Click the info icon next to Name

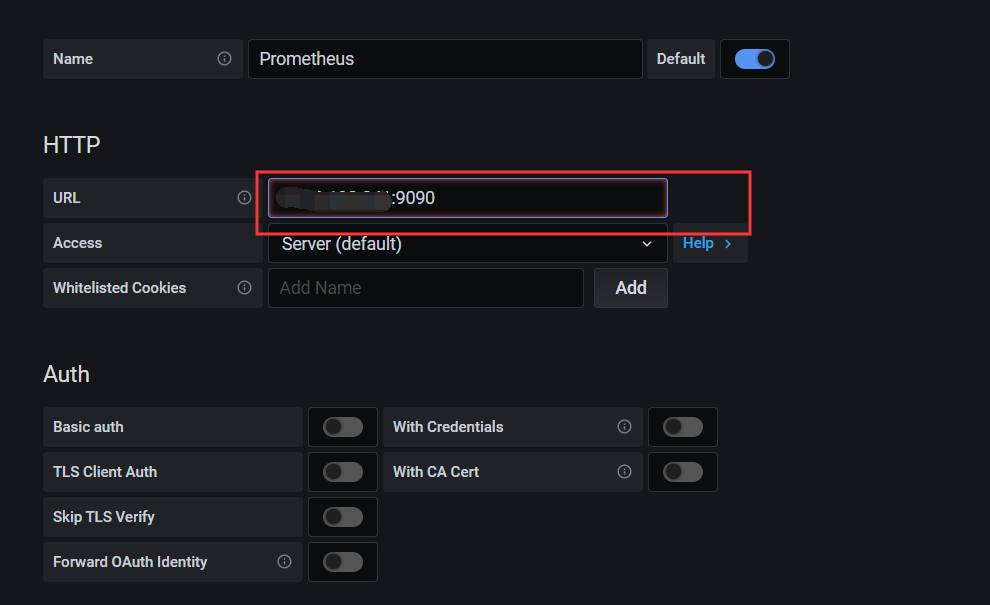[224, 59]
